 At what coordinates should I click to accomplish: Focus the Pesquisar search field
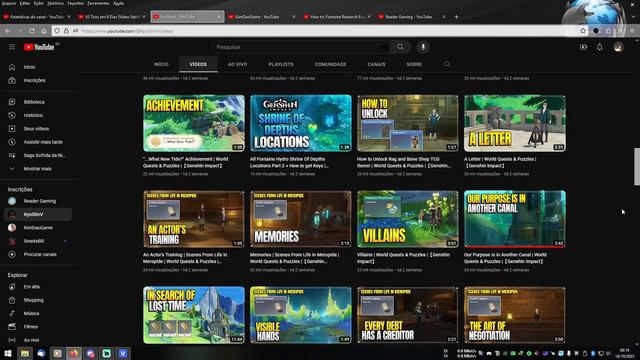pos(300,47)
